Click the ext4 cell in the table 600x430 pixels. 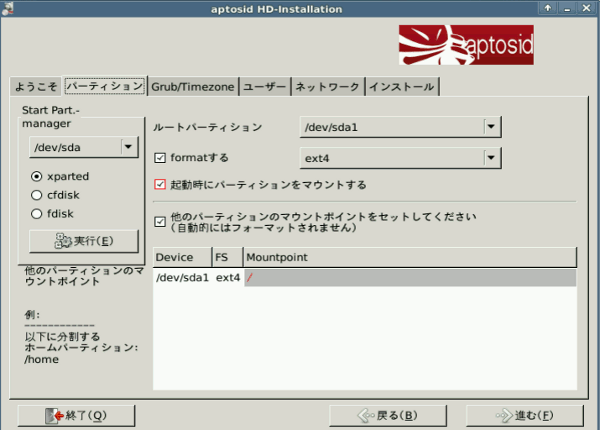(228, 278)
